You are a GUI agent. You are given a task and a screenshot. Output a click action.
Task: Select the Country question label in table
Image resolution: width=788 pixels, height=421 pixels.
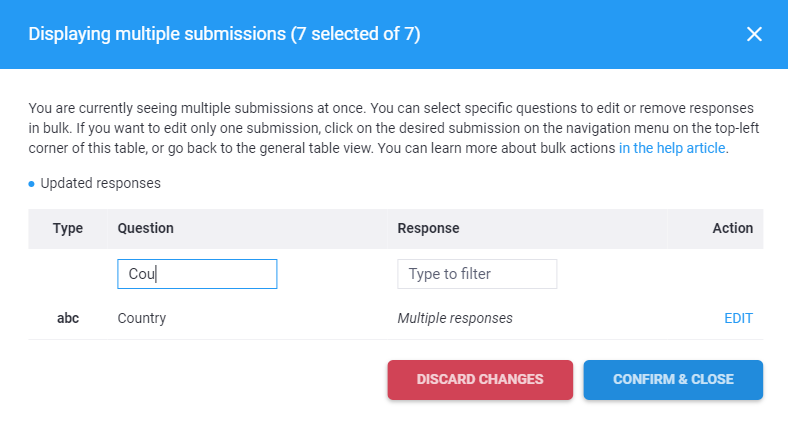coord(142,318)
